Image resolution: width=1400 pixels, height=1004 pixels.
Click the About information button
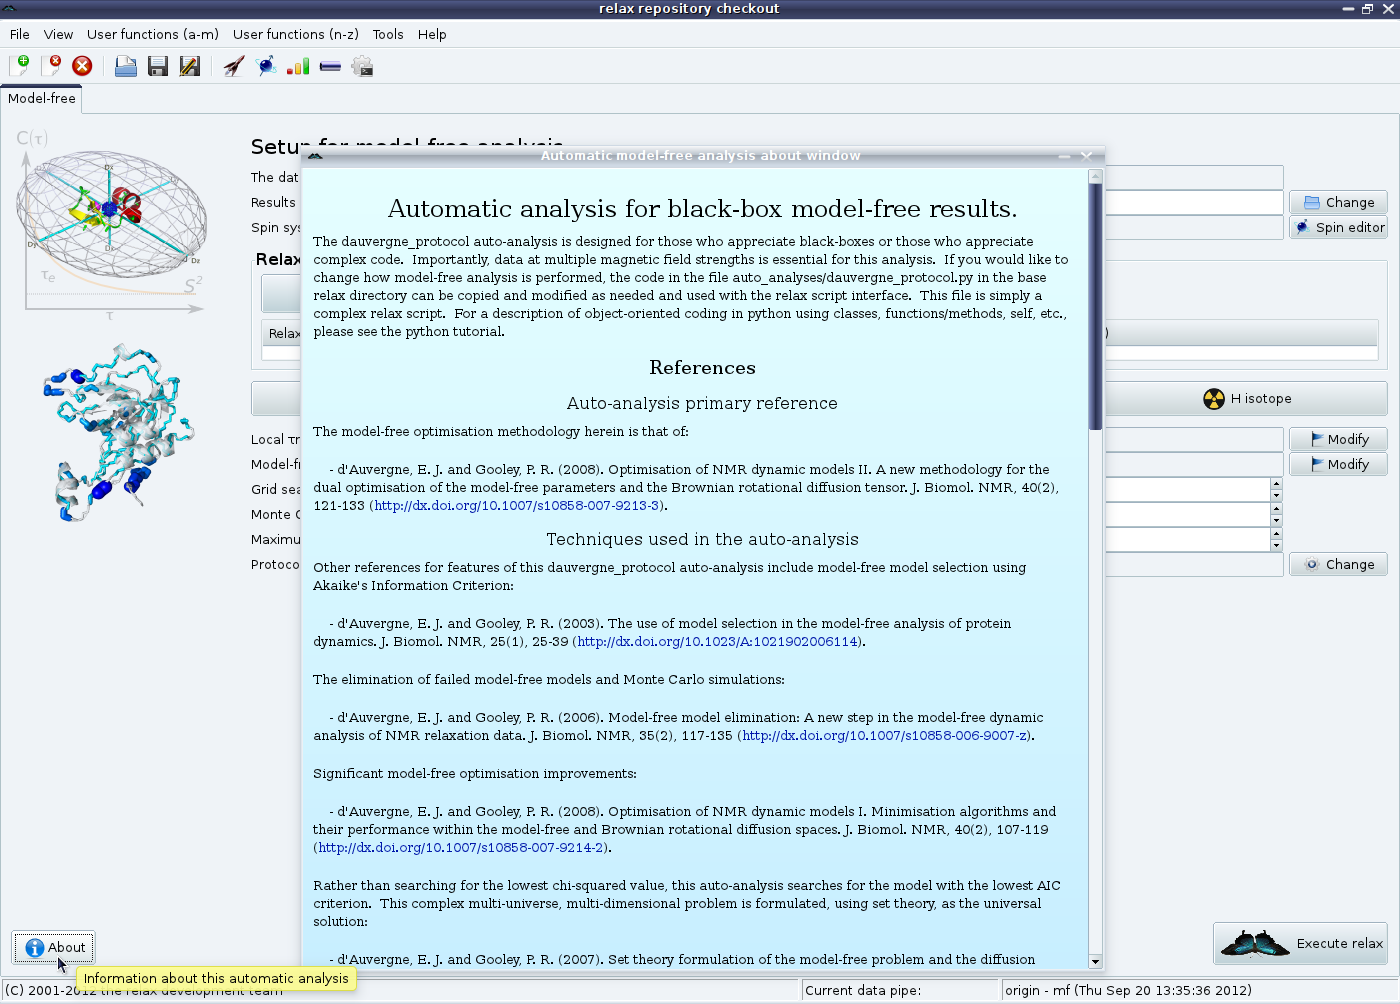point(55,947)
